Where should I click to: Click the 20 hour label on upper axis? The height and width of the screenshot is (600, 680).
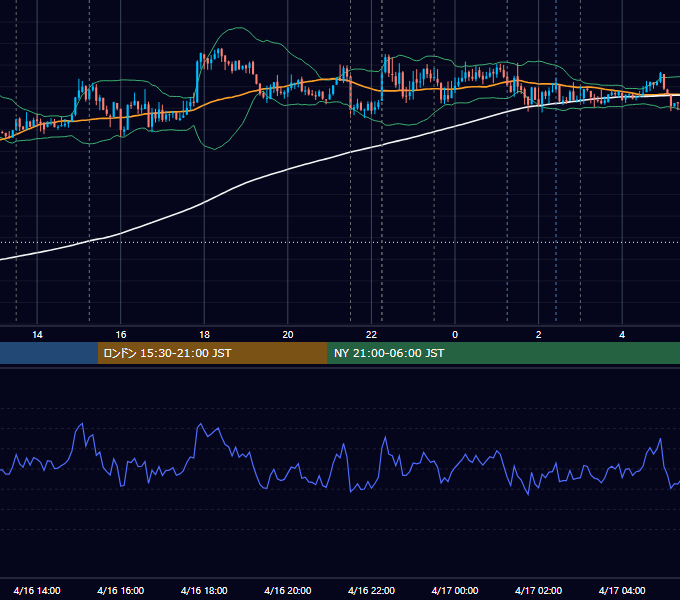(x=288, y=335)
